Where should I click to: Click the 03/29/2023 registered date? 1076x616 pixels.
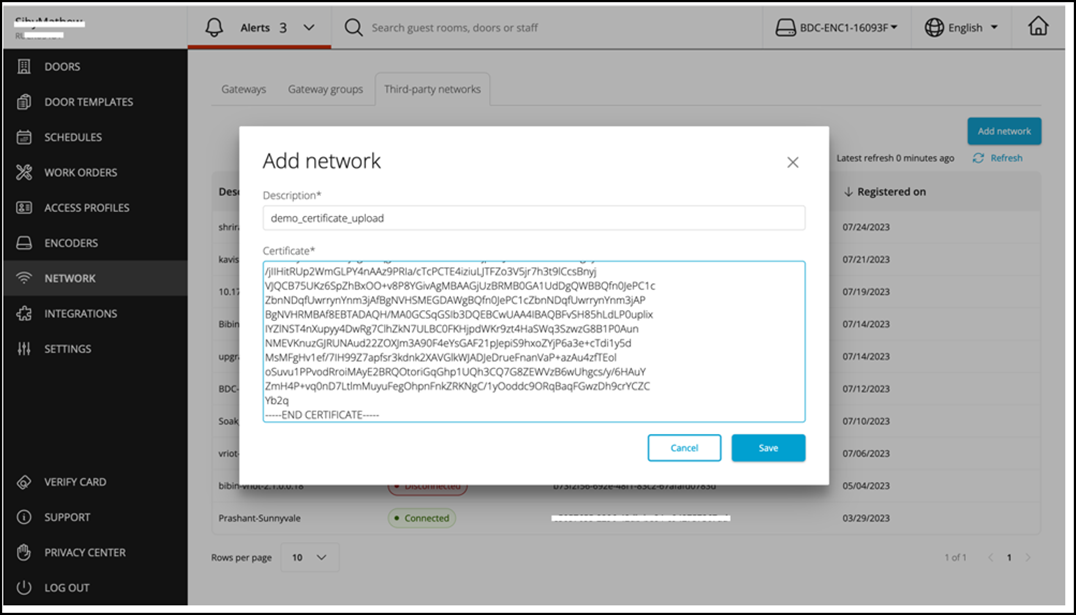[x=866, y=519]
